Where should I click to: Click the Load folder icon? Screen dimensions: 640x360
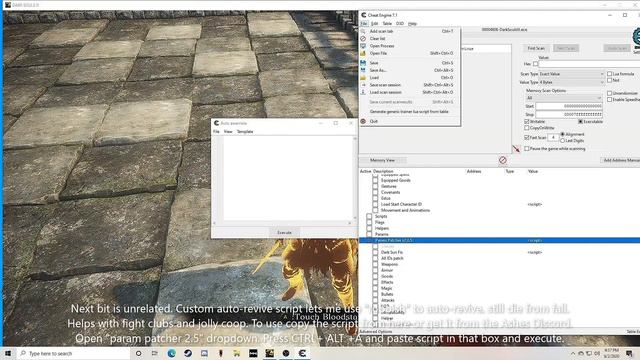tap(363, 78)
